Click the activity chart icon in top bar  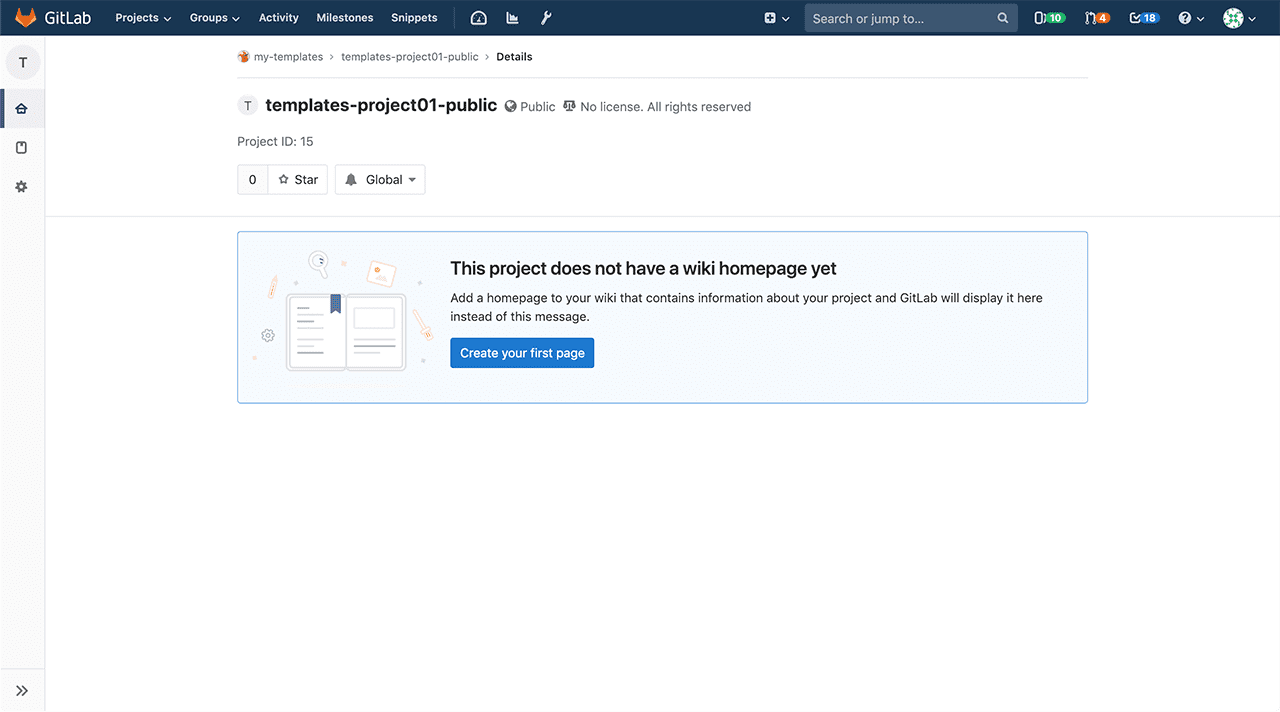(512, 17)
